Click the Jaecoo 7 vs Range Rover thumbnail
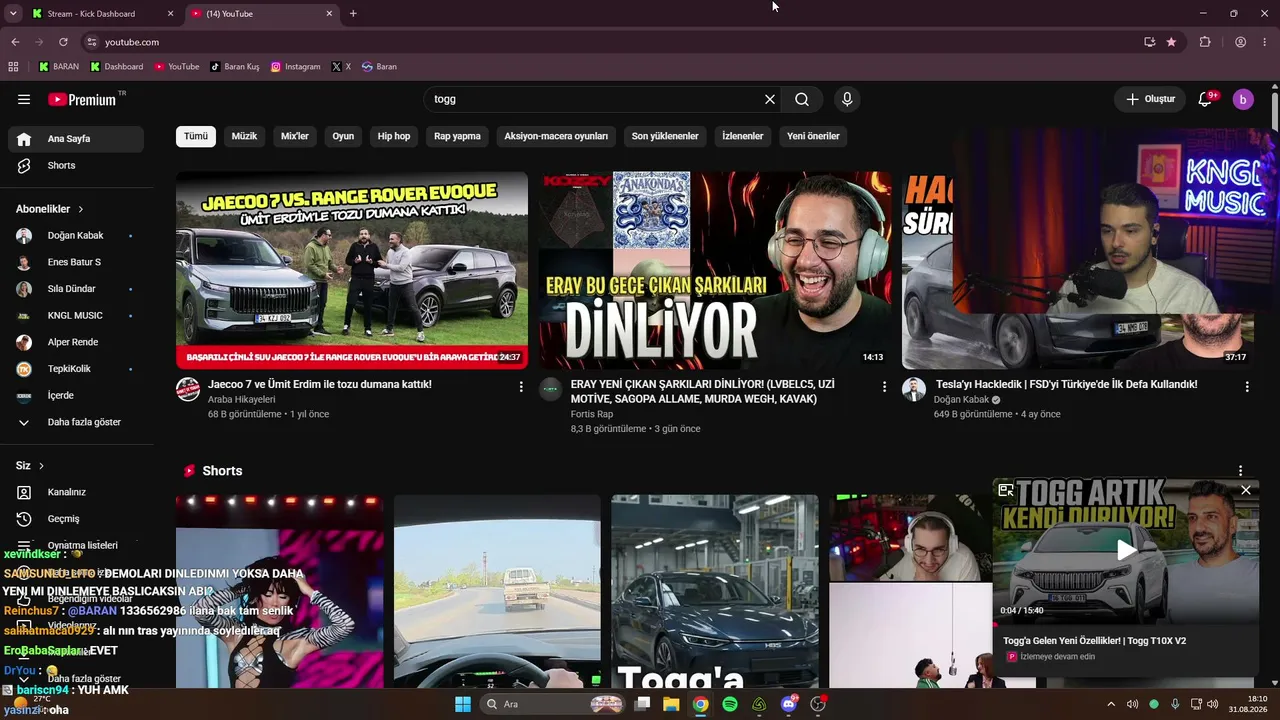This screenshot has height=720, width=1280. point(352,270)
